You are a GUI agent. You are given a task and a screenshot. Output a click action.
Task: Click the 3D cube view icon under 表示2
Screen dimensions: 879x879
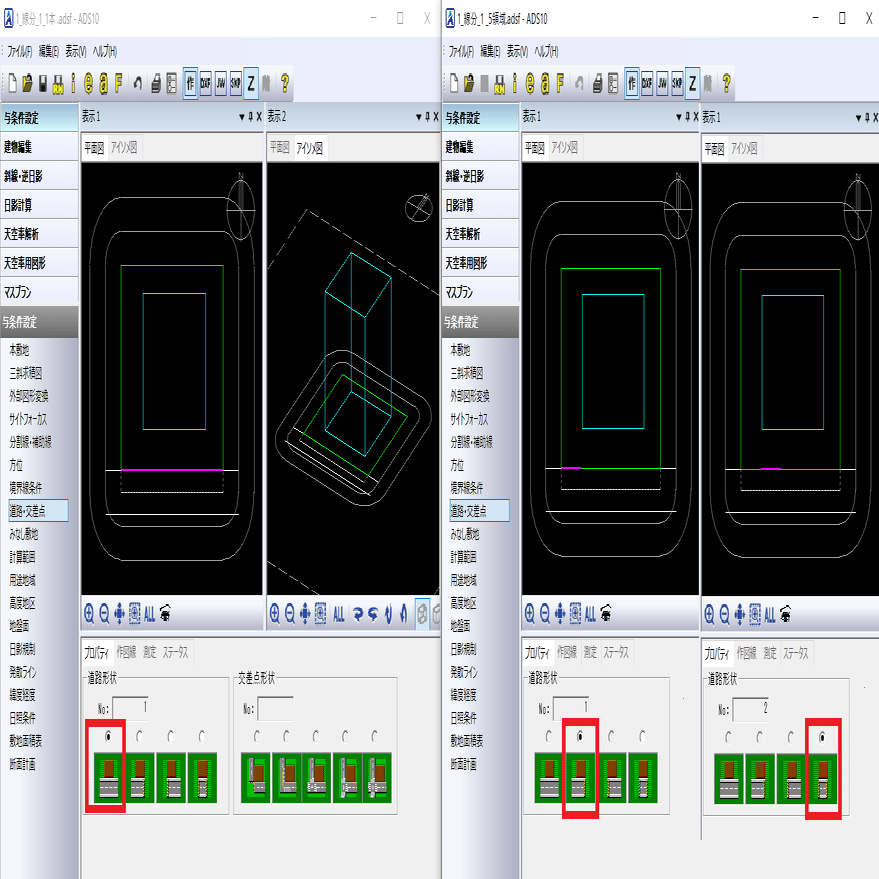[422, 613]
